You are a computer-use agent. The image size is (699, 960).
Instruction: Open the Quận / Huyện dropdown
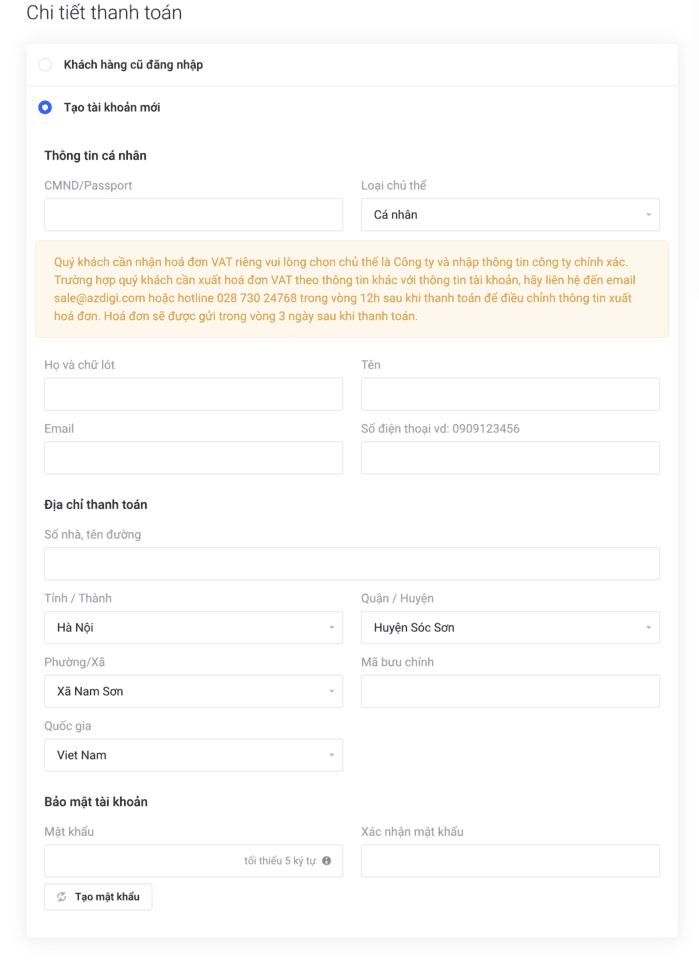pyautogui.click(x=510, y=628)
